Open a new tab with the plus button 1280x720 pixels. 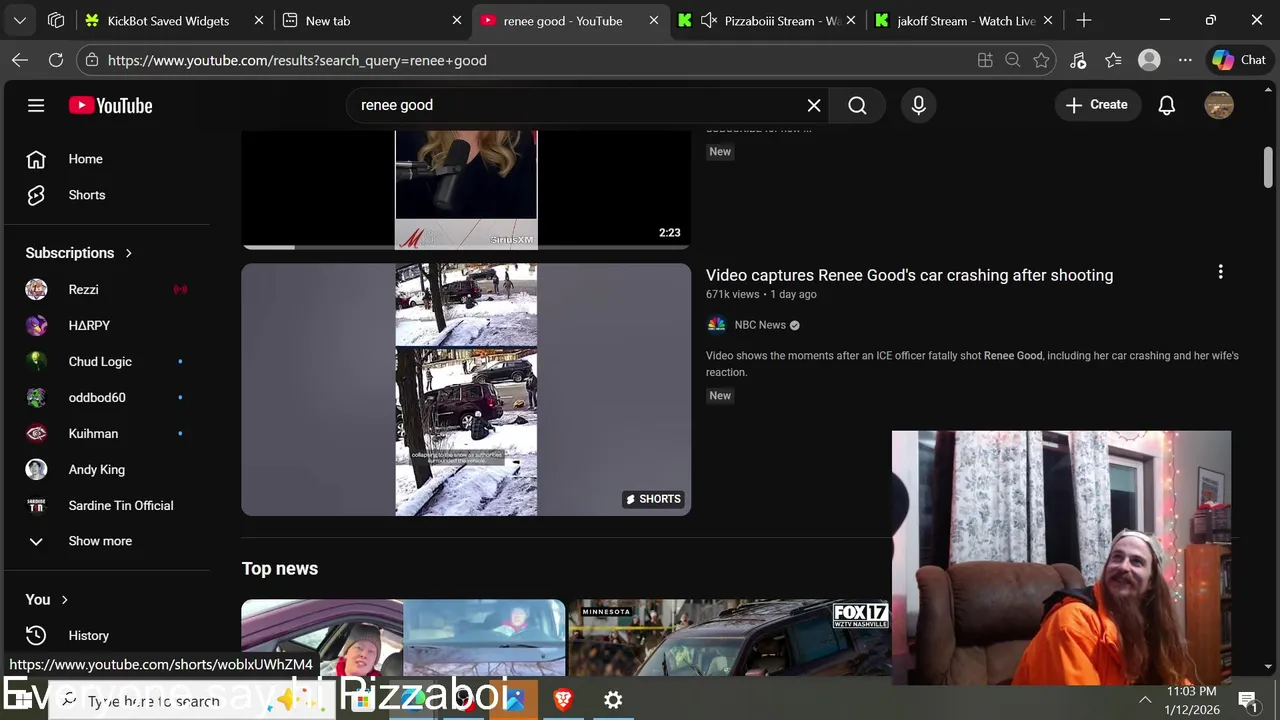(1084, 20)
